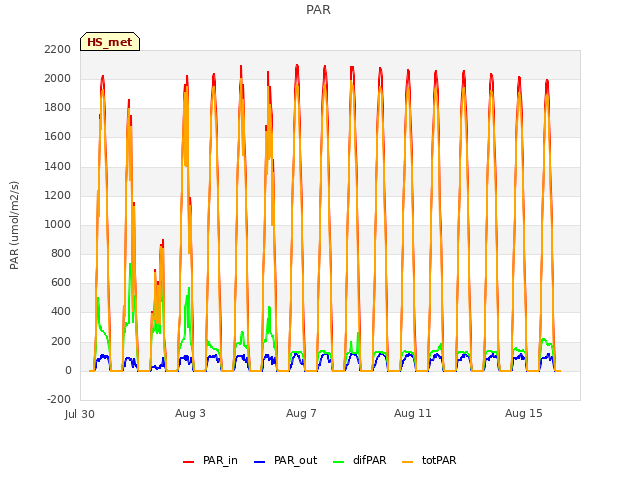
Task: Click the y-axis title PAR (umol/m2/s)
Action: pyautogui.click(x=14, y=225)
